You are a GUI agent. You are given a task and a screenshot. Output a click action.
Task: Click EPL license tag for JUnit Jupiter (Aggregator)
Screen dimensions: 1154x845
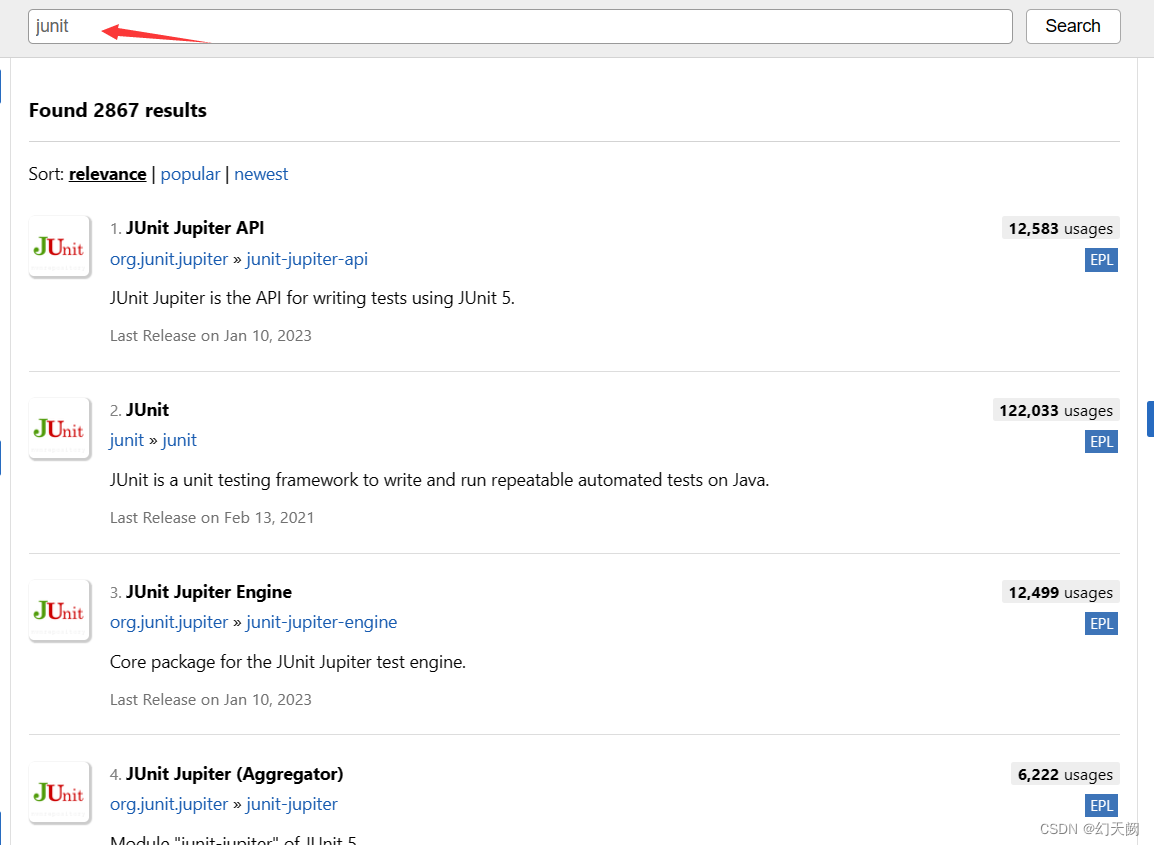point(1101,805)
